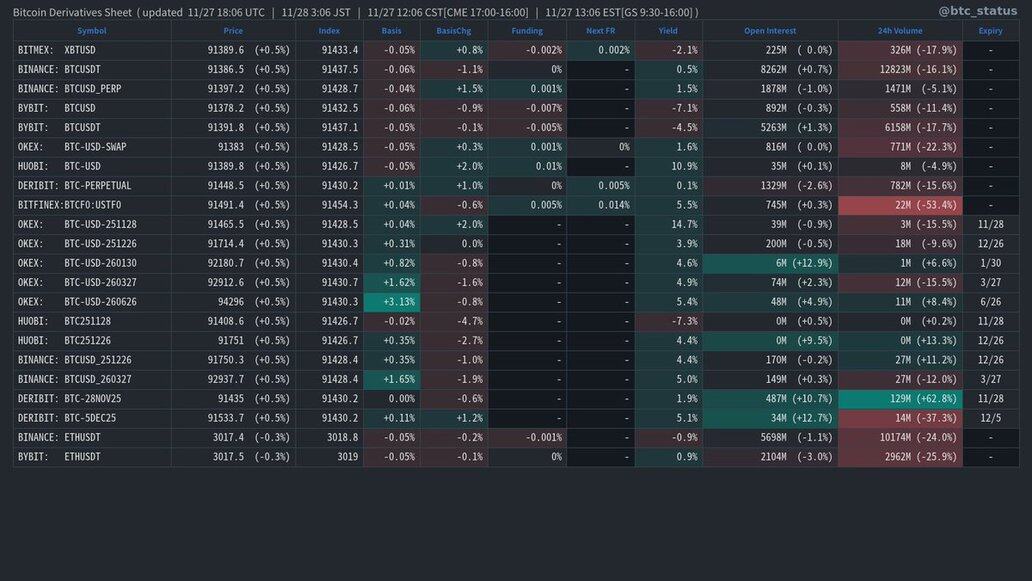Screen dimensions: 1032x581
Task: Click the Next FR column header
Action: (600, 31)
